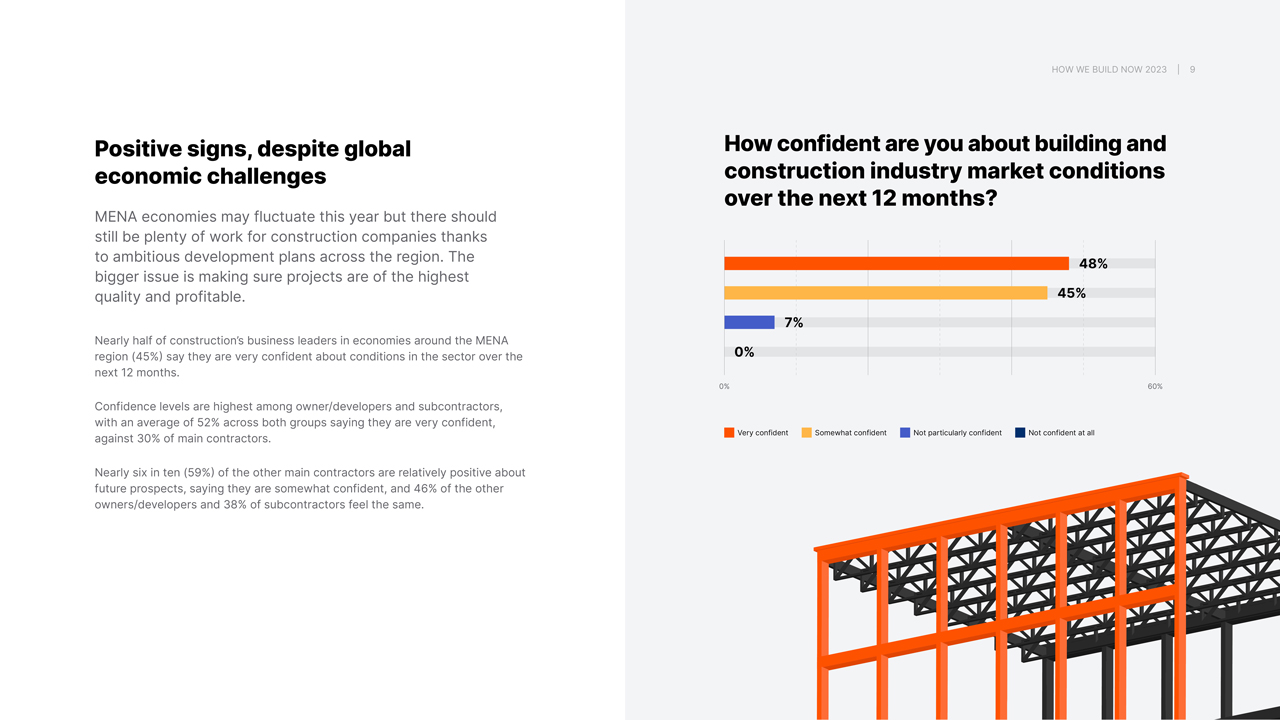Click the Nearly six in ten paragraph
1280x720 pixels.
[x=310, y=489]
